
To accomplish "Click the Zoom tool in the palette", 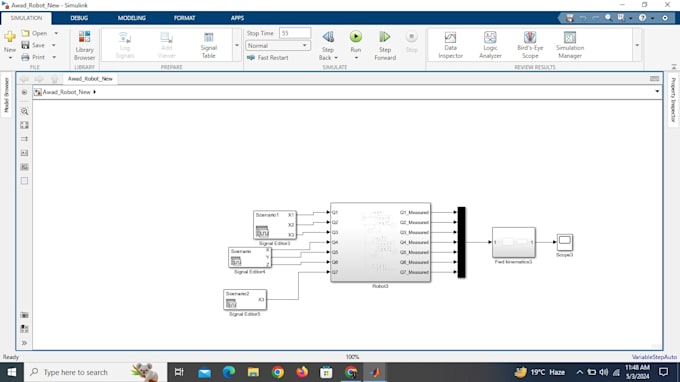I will point(24,111).
